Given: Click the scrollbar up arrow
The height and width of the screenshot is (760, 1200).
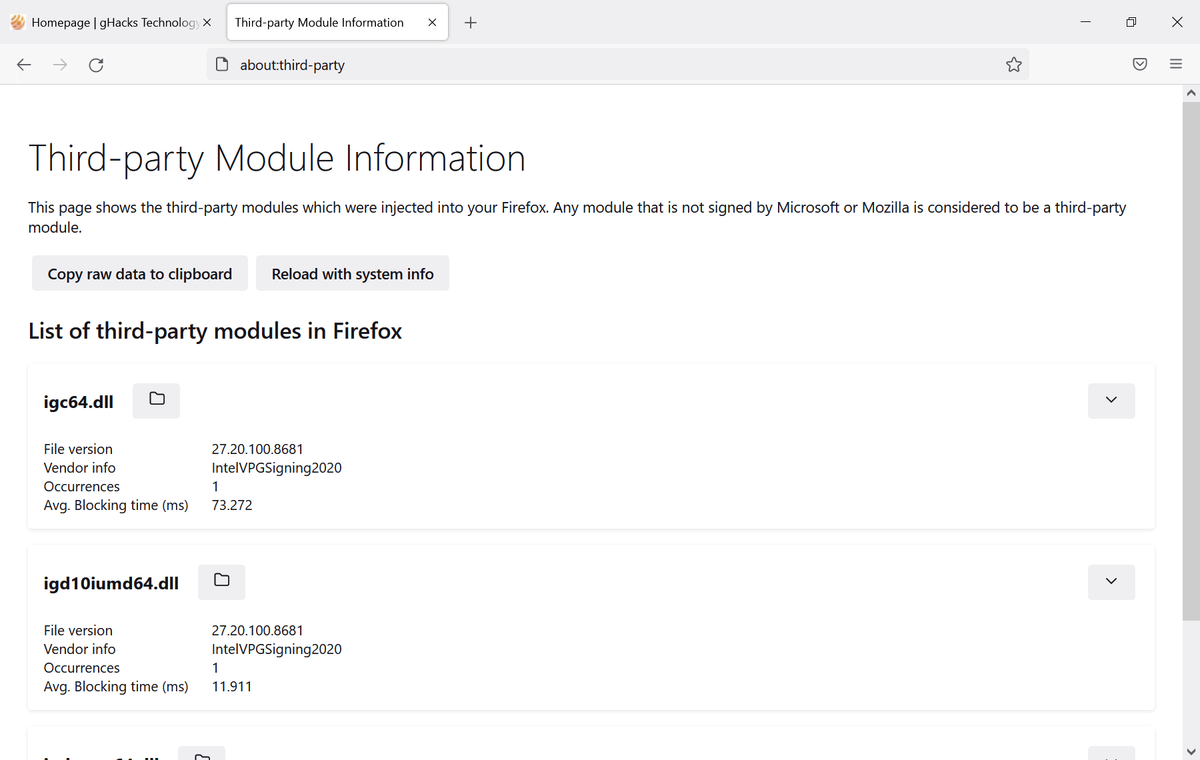Looking at the screenshot, I should pyautogui.click(x=1190, y=92).
